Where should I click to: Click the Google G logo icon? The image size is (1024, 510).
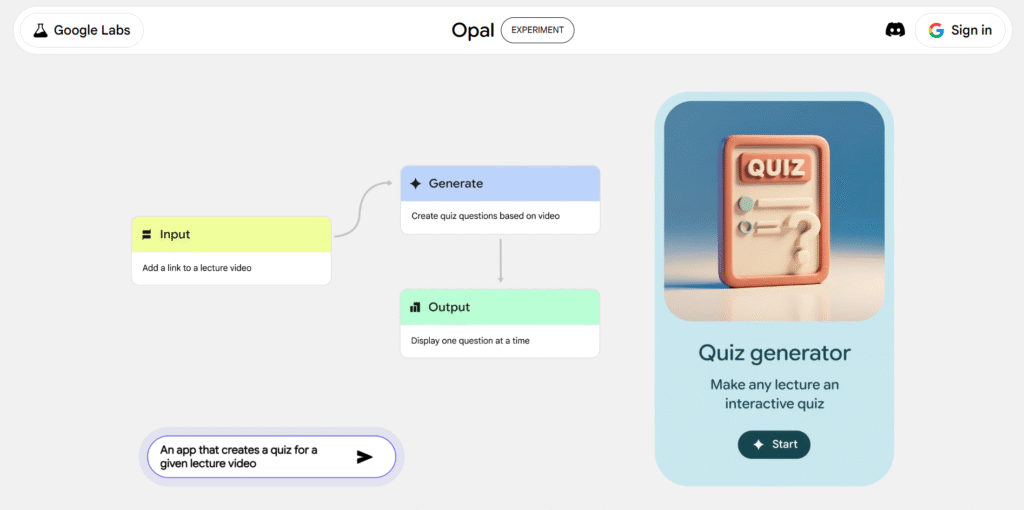click(936, 30)
